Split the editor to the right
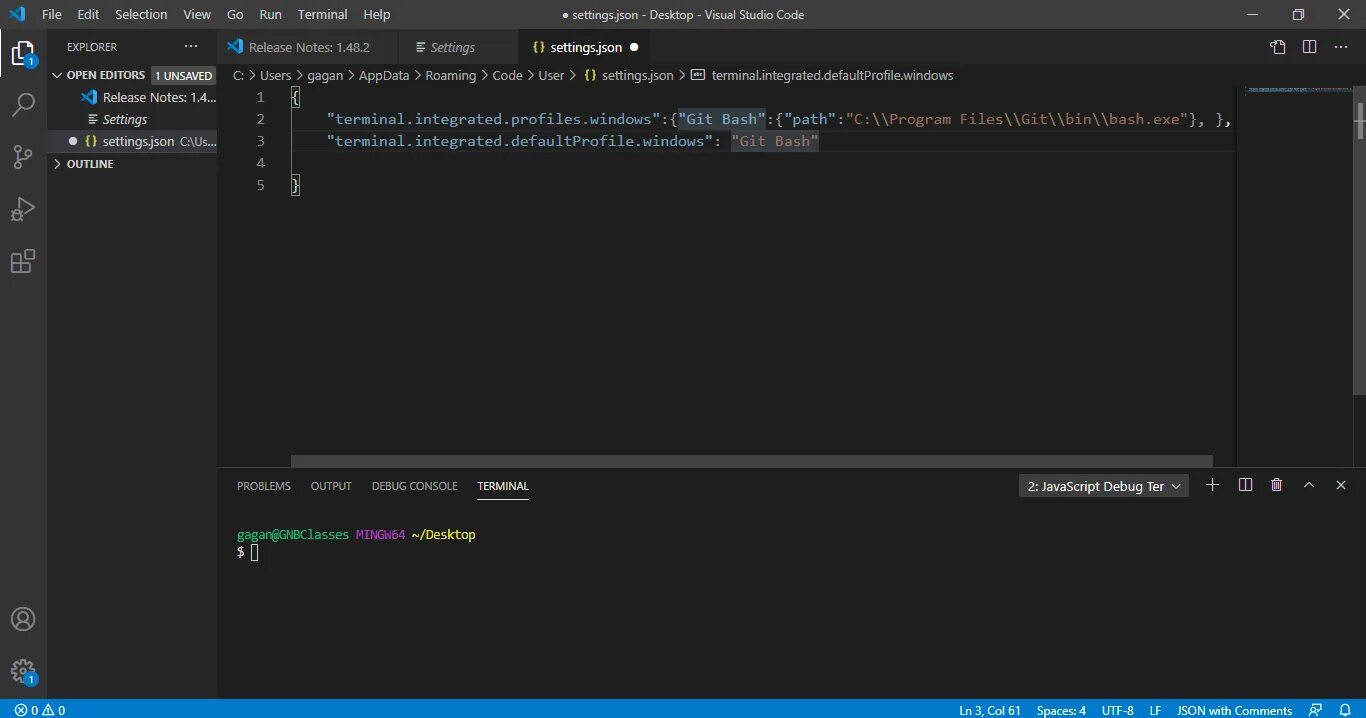The height and width of the screenshot is (718, 1366). click(1309, 47)
